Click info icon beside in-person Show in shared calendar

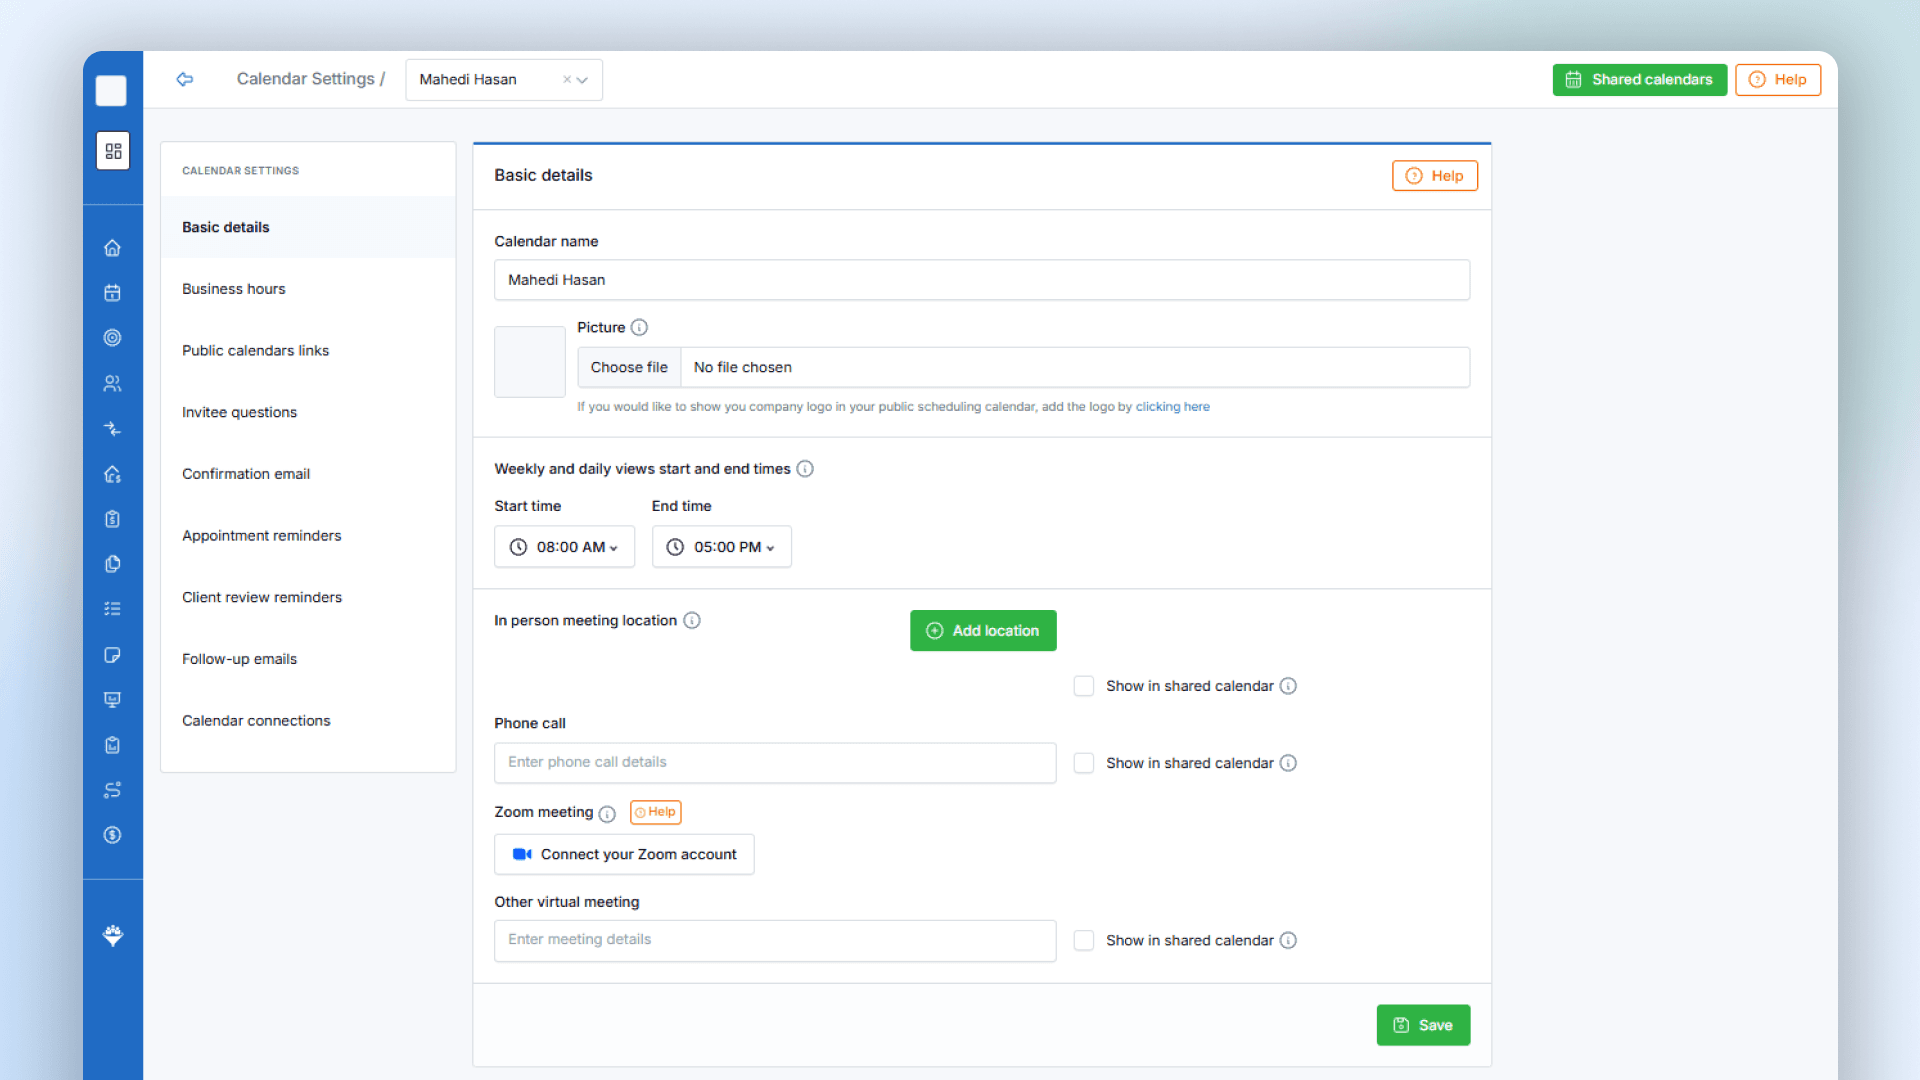click(x=1288, y=686)
